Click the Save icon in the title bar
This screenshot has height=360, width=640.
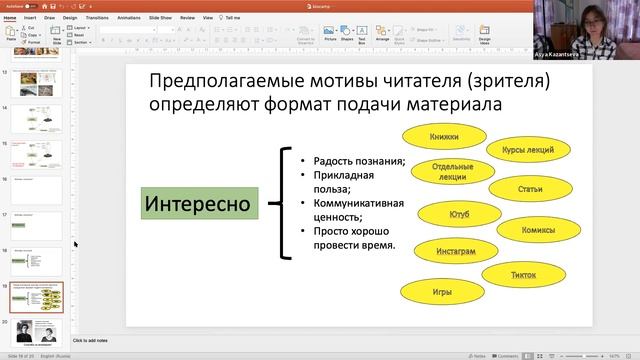point(53,6)
